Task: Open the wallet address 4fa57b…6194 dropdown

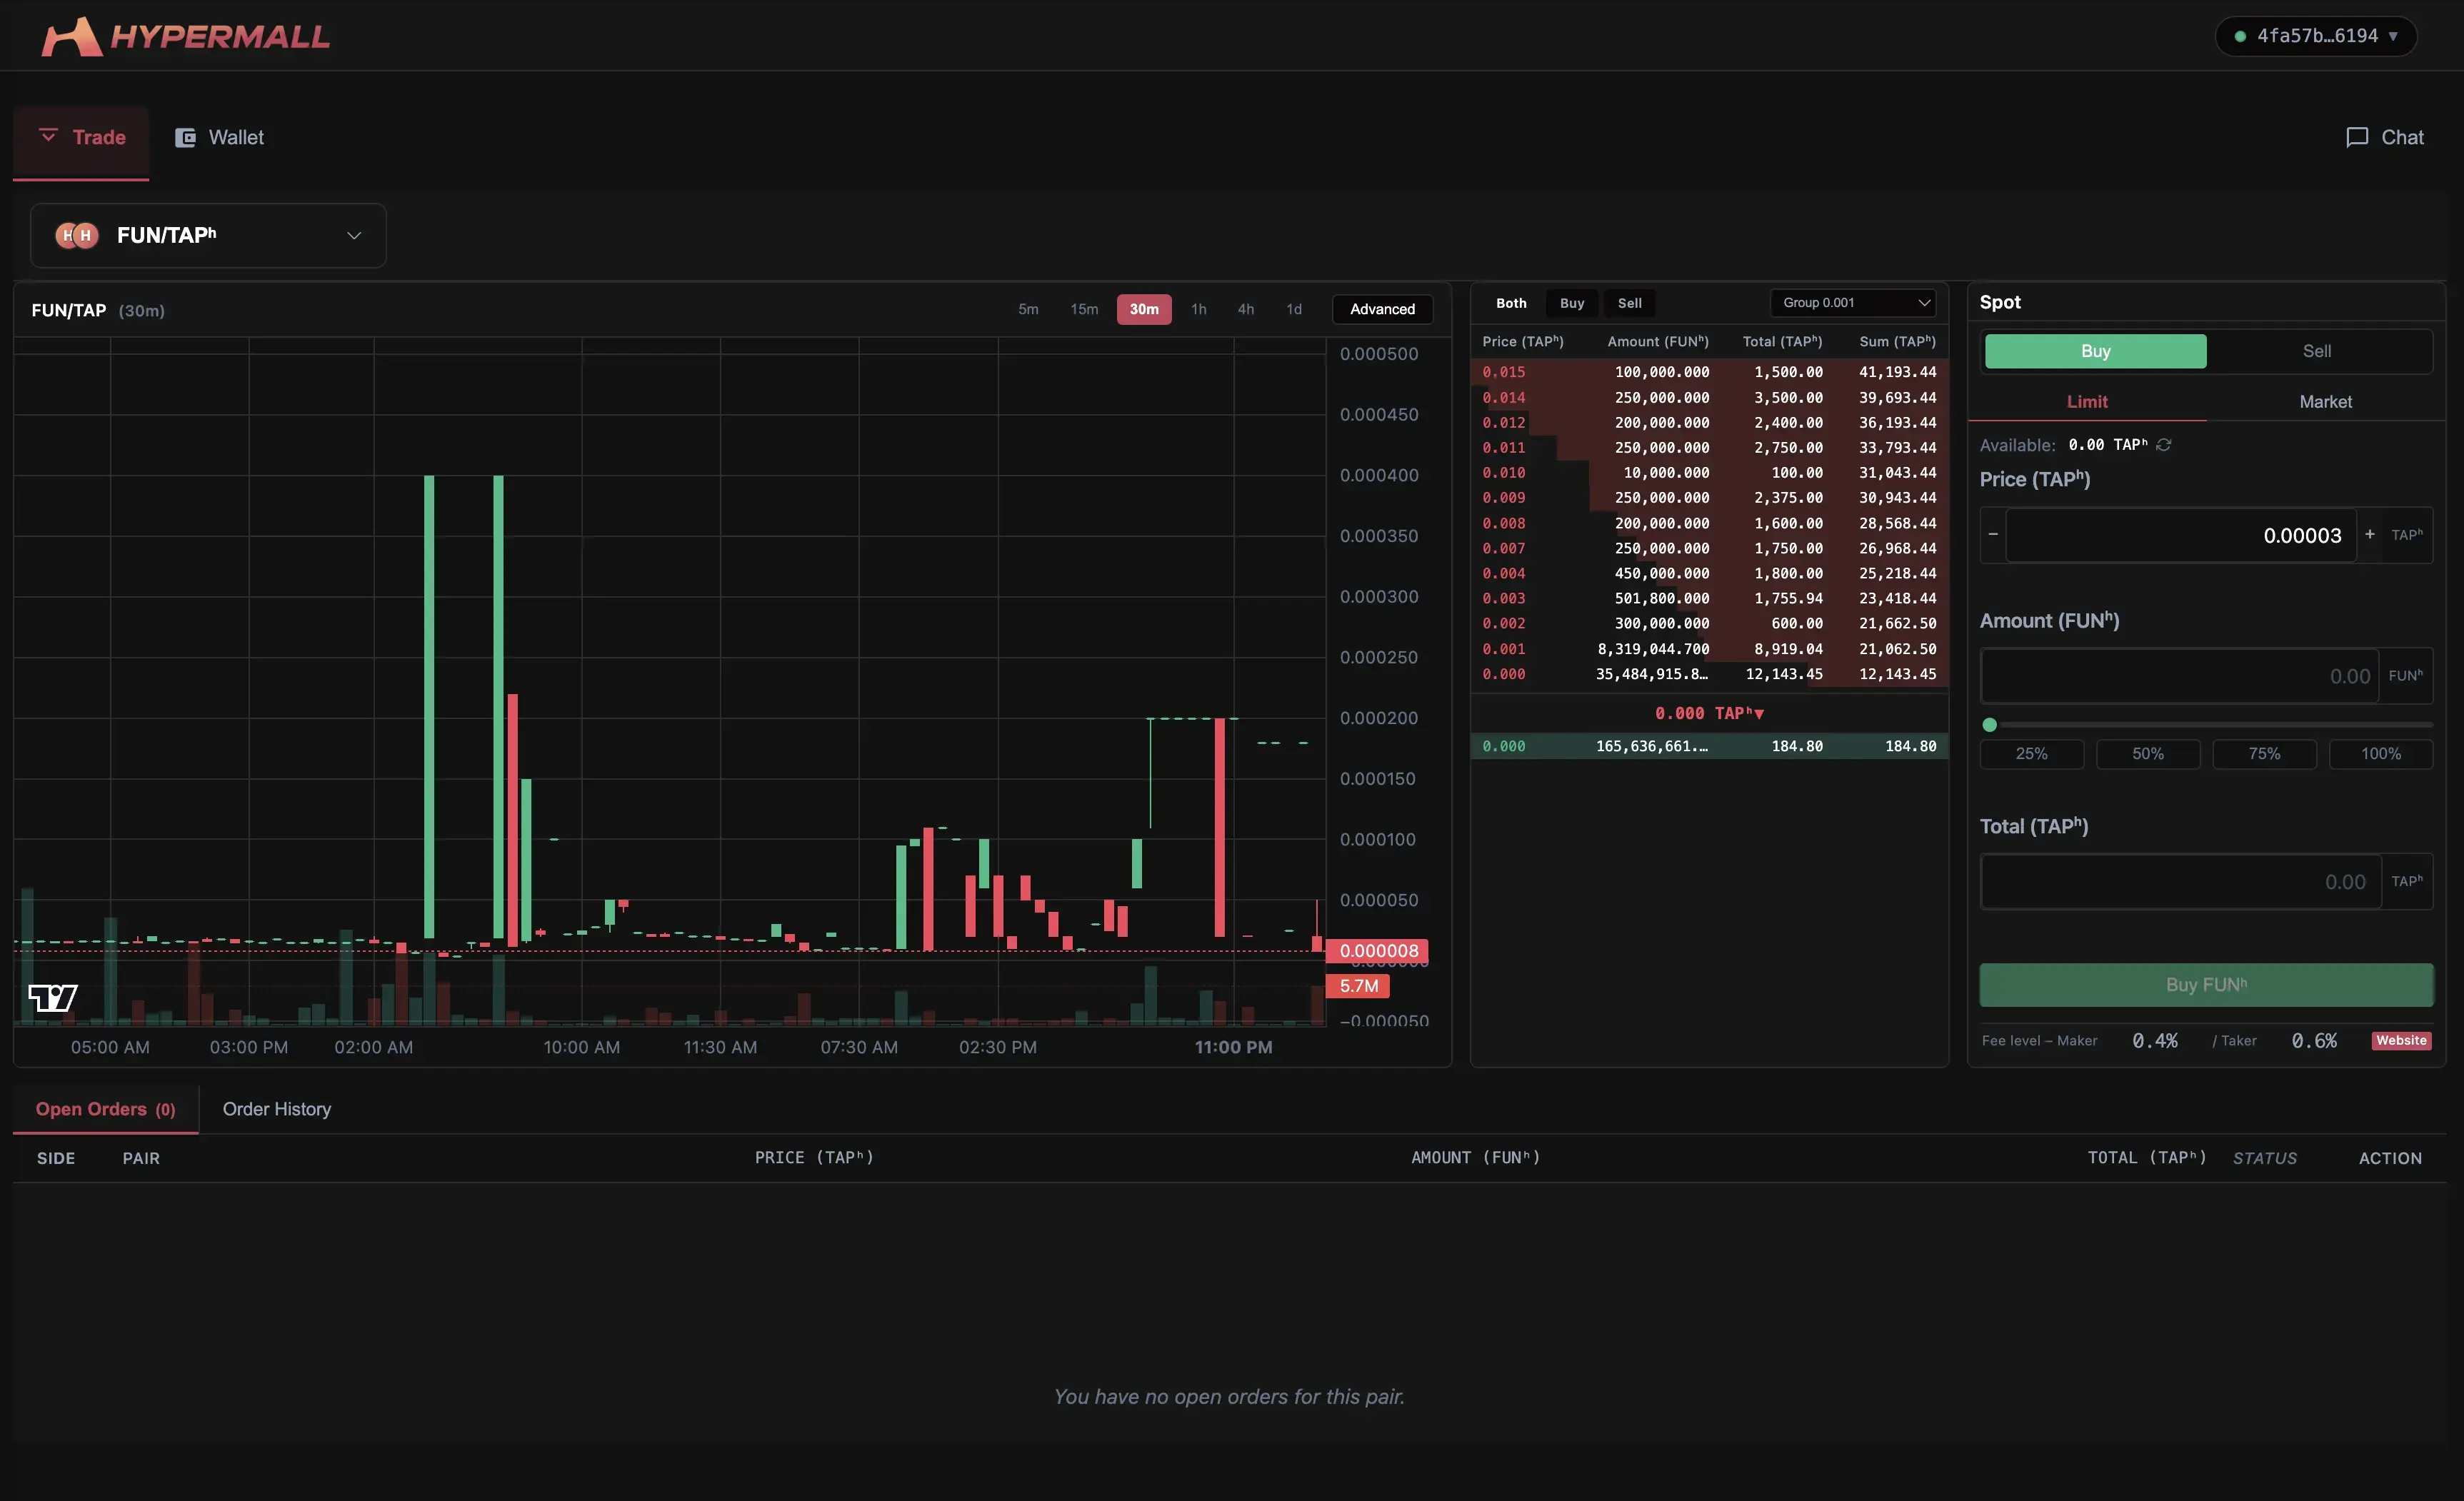Action: click(x=2316, y=36)
